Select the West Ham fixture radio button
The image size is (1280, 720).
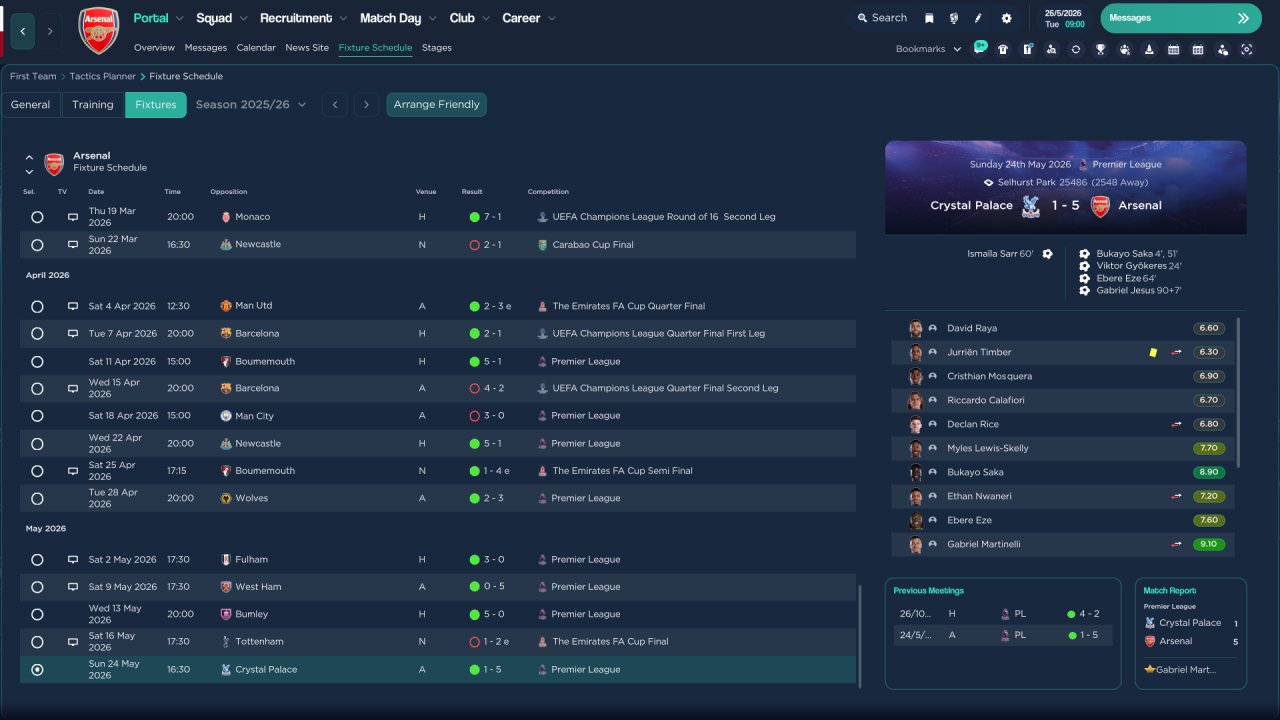37,587
